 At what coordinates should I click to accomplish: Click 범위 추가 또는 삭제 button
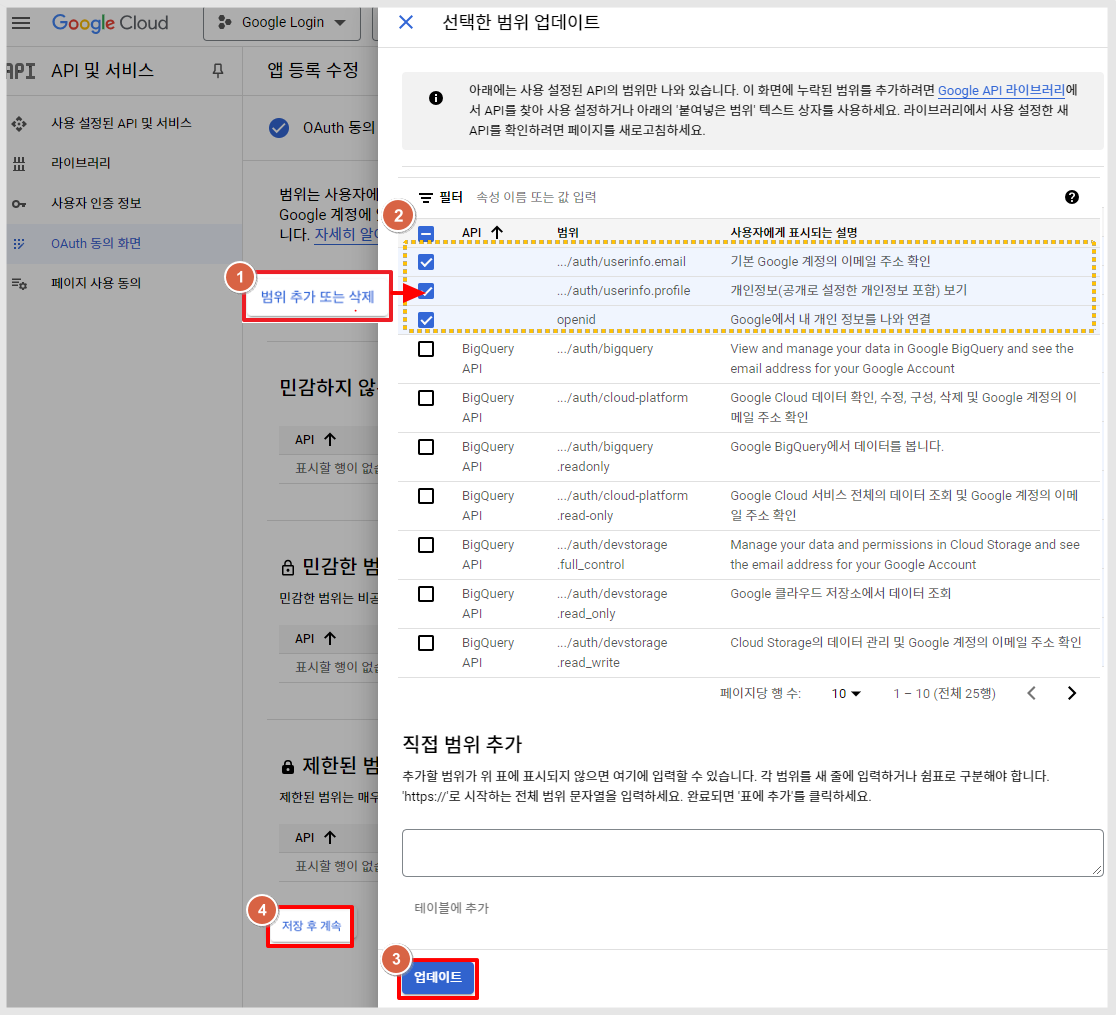pyautogui.click(x=317, y=297)
